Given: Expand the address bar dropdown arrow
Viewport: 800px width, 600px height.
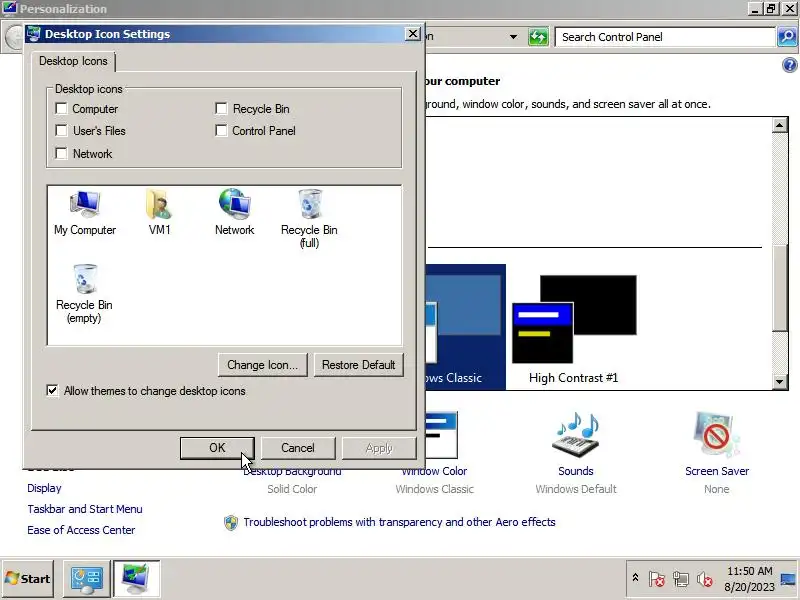Looking at the screenshot, I should (x=513, y=37).
